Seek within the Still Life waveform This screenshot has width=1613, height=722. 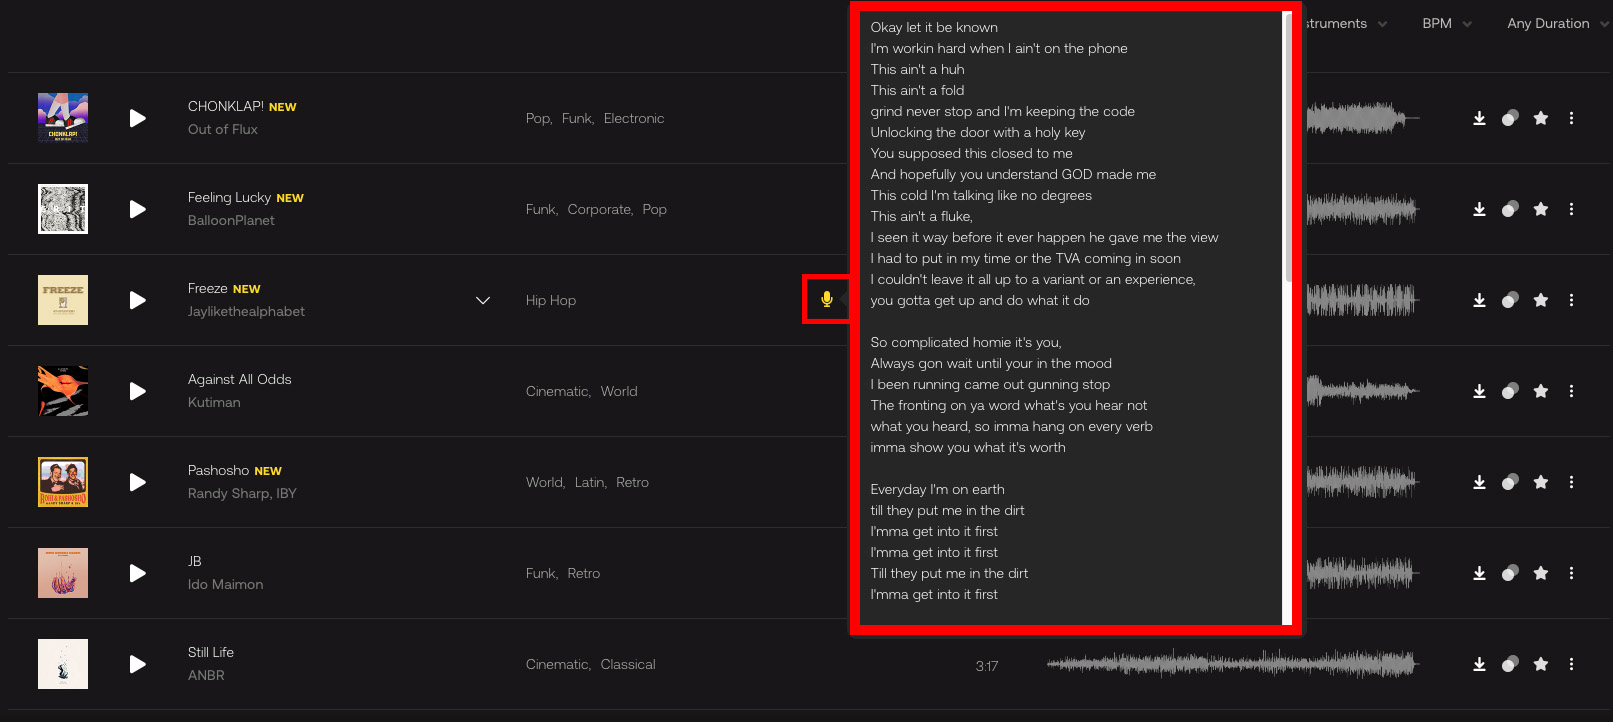tap(1232, 663)
